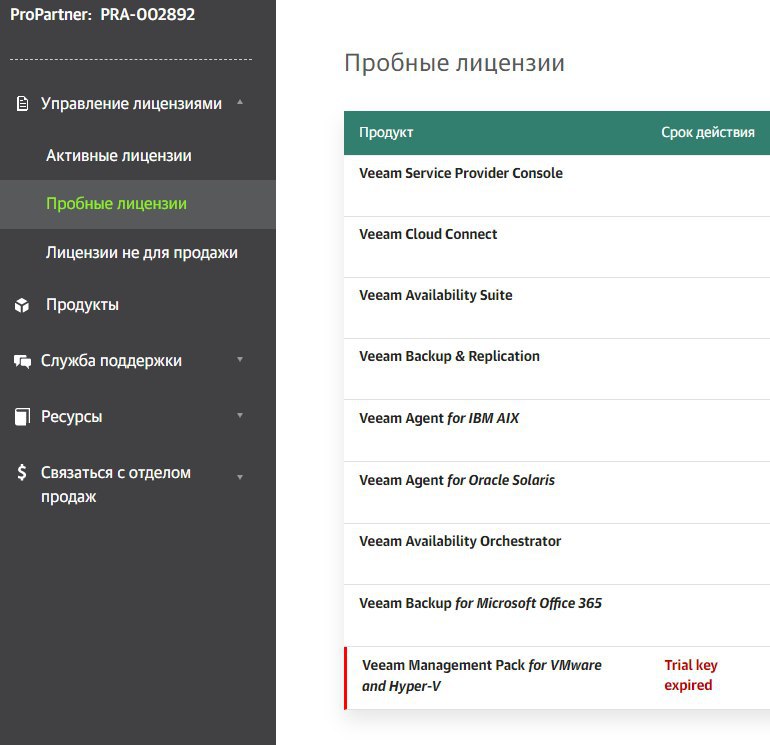
Task: Expand the Связаться с отделом продаж arrow
Action: pyautogui.click(x=240, y=477)
